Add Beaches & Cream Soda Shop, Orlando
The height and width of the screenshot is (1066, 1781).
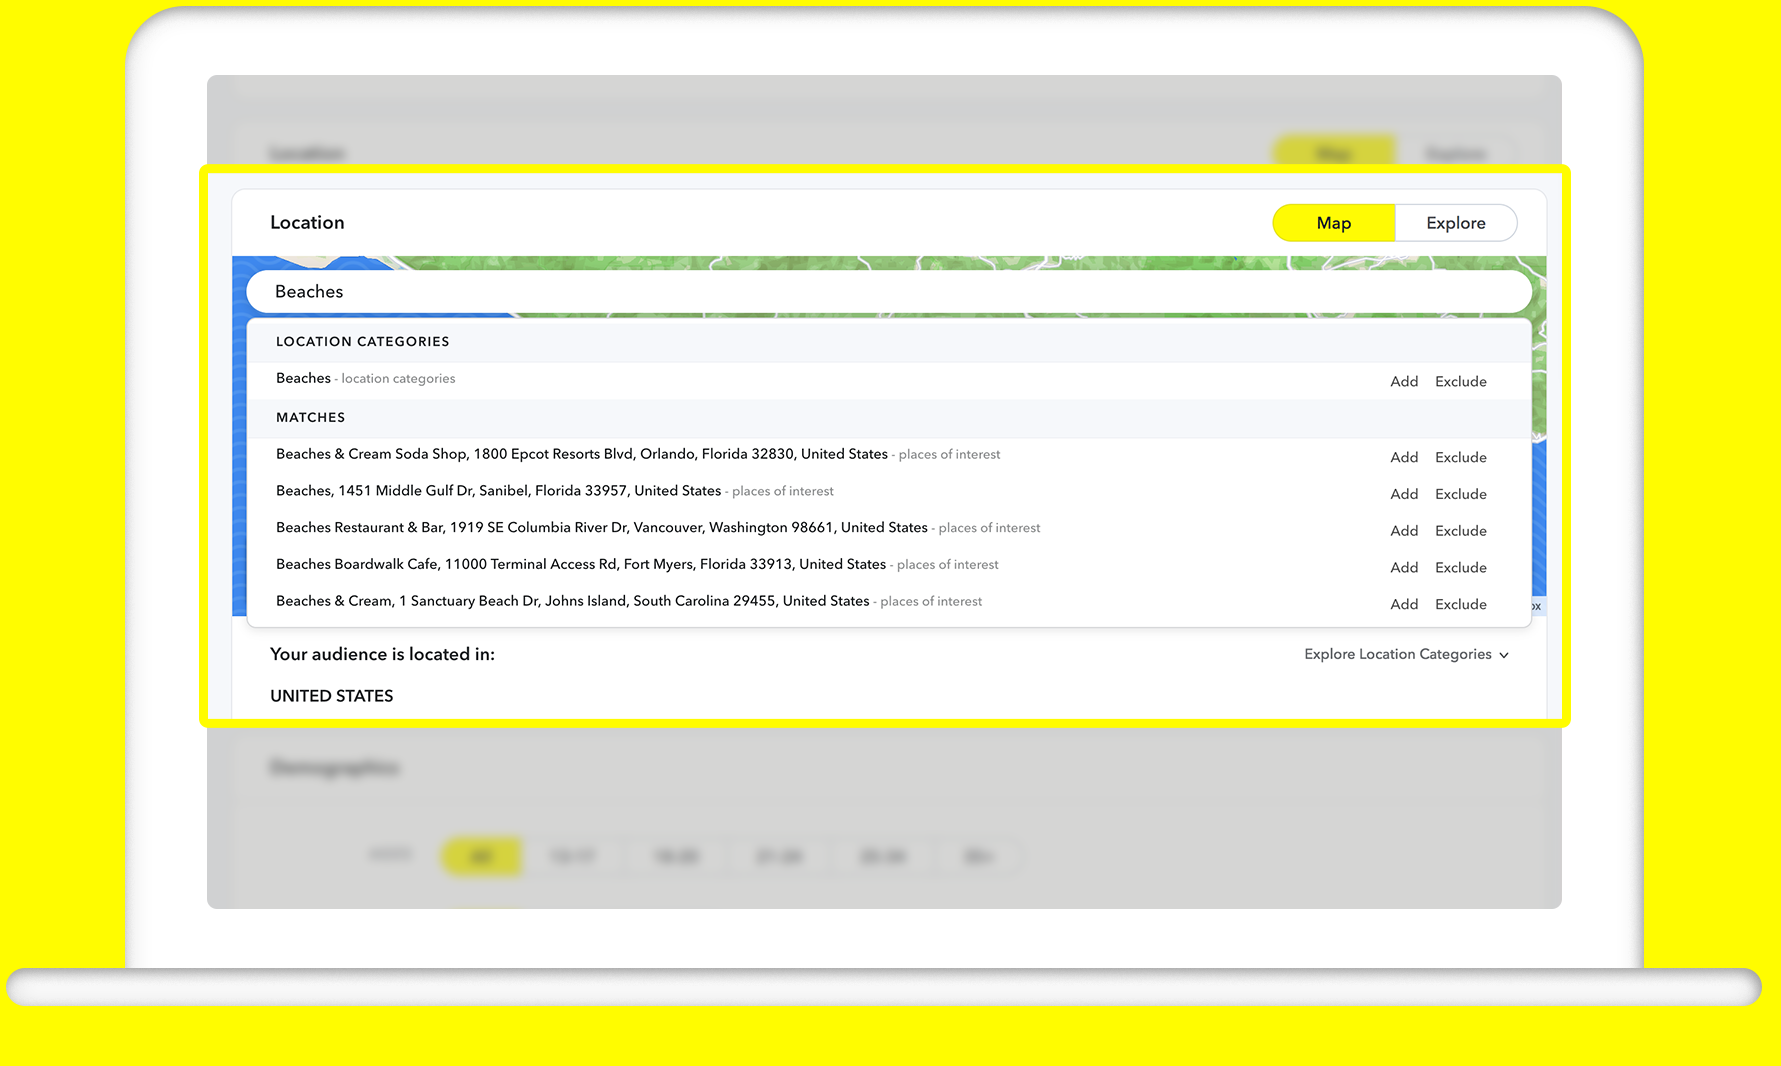pos(1404,457)
